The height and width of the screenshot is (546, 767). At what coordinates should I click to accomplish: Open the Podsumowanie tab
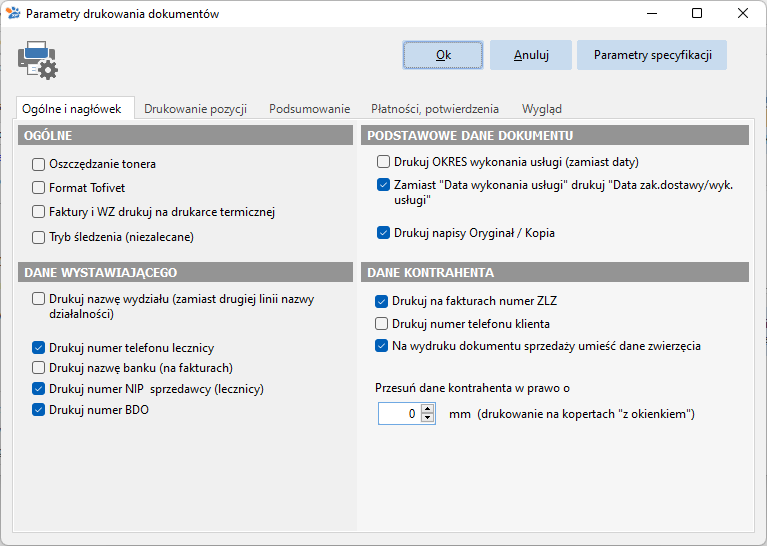pos(310,109)
